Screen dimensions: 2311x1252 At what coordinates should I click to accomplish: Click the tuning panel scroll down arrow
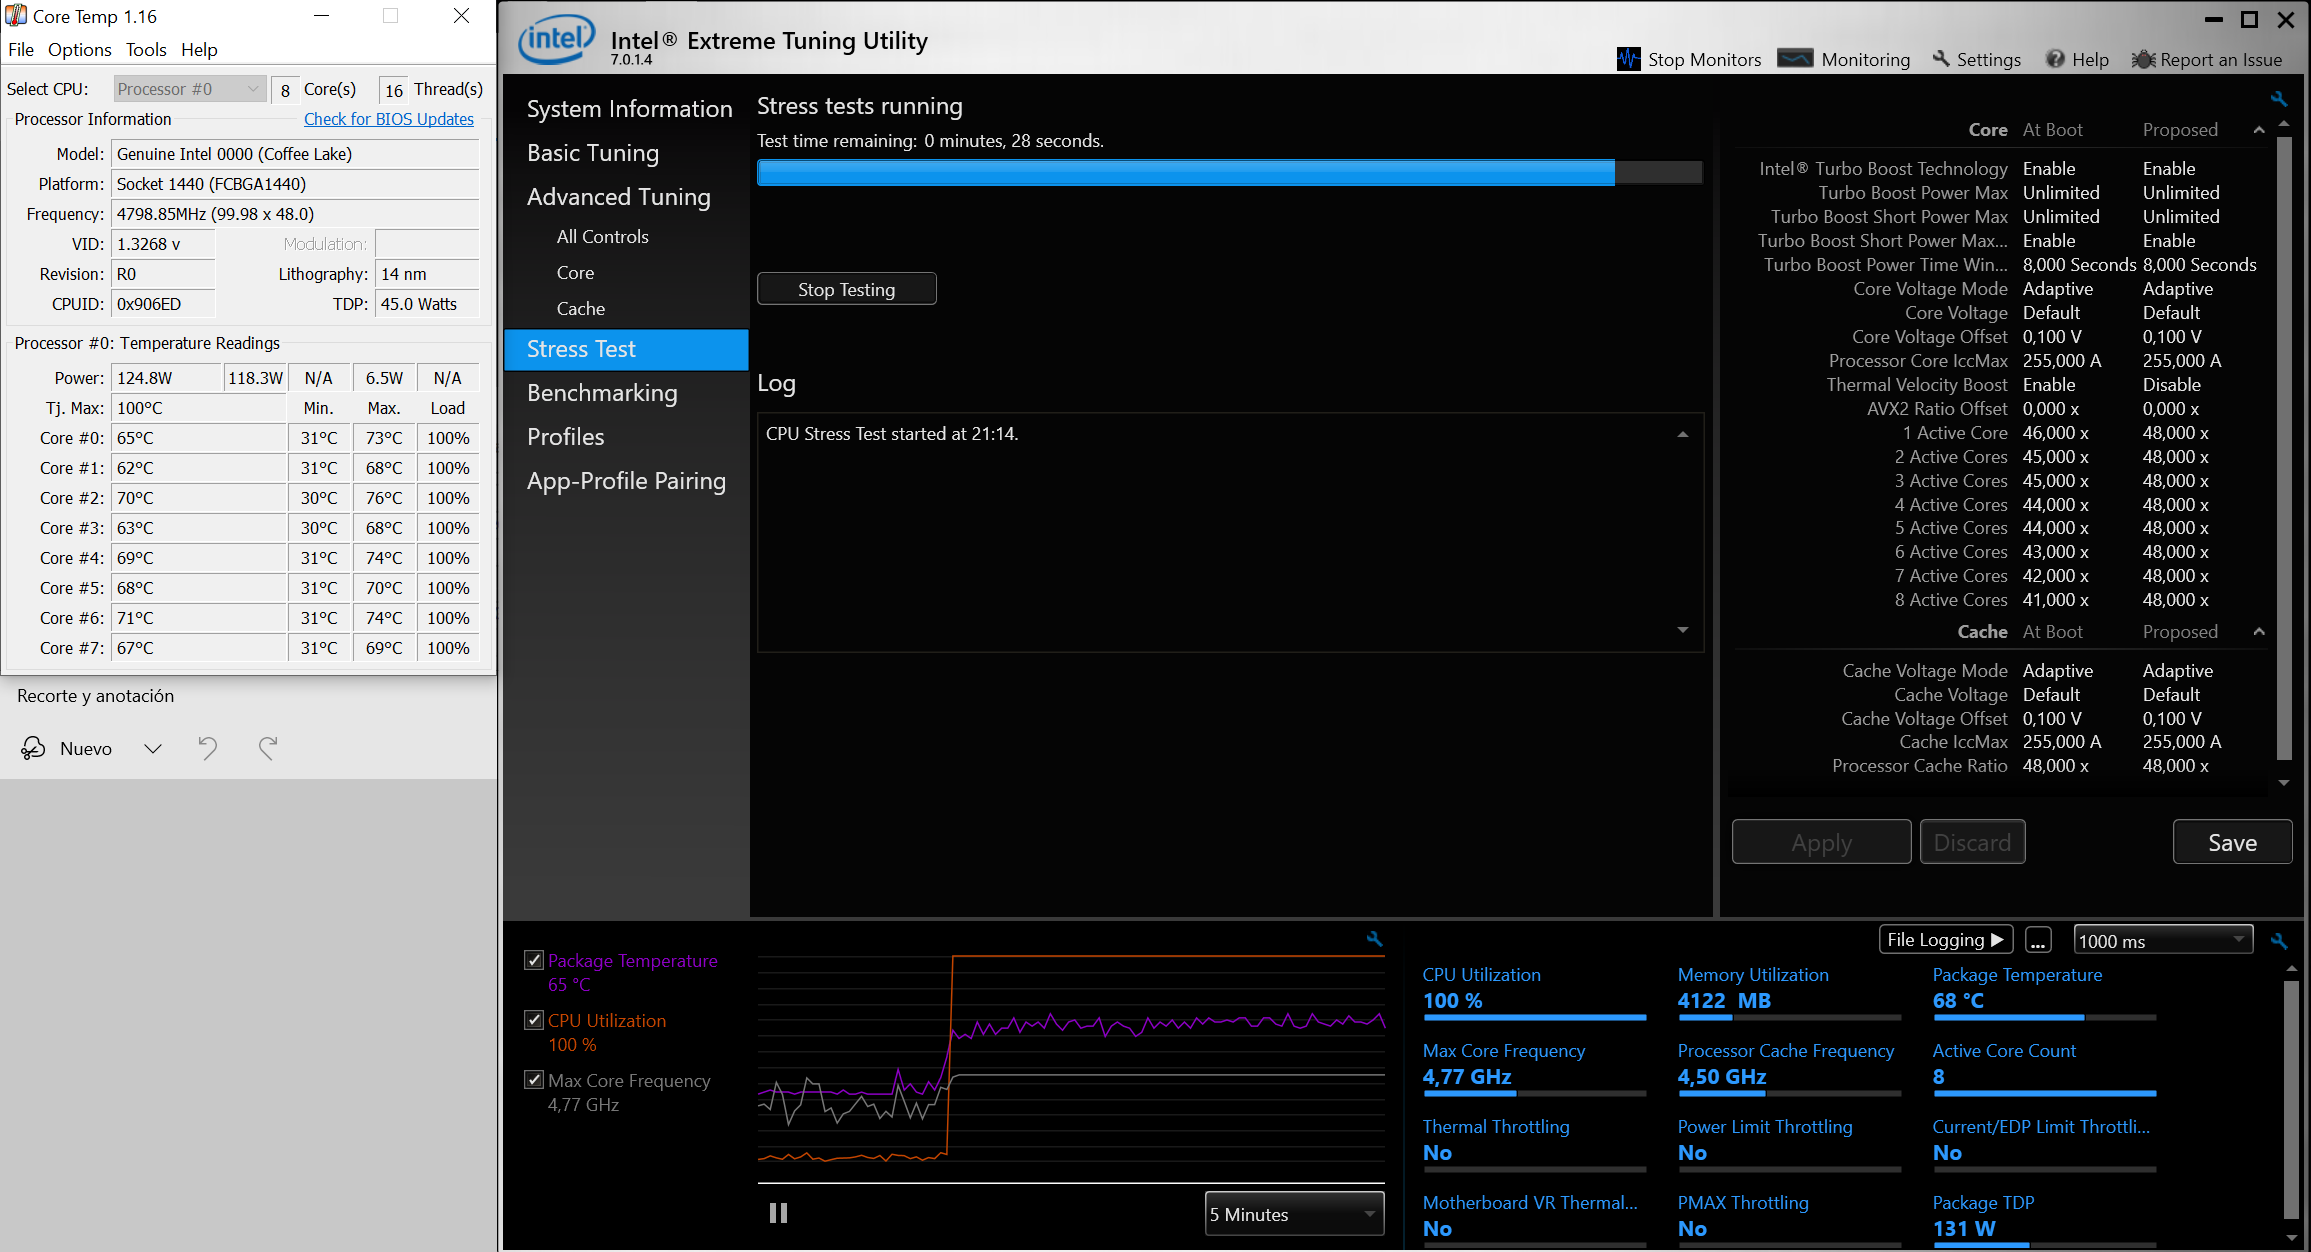(2284, 783)
